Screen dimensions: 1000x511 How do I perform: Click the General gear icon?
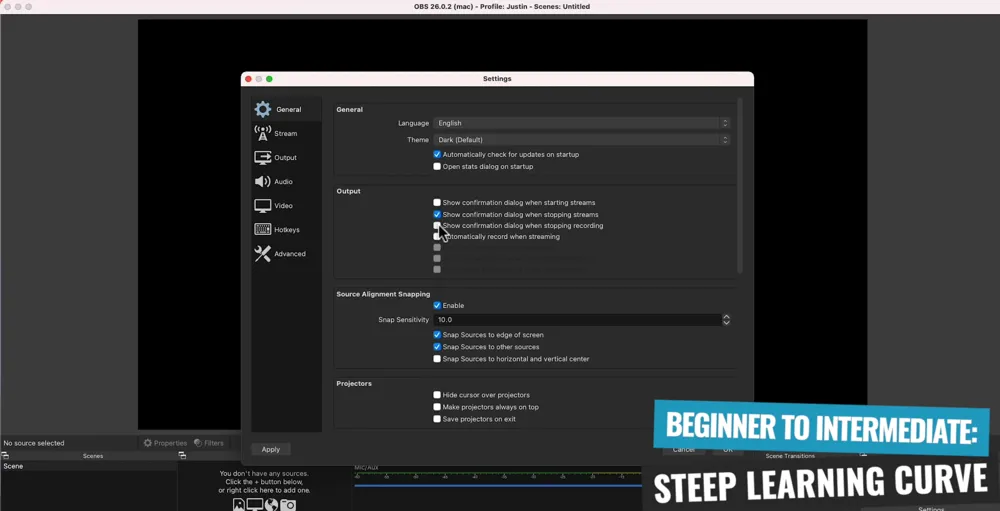click(x=263, y=109)
